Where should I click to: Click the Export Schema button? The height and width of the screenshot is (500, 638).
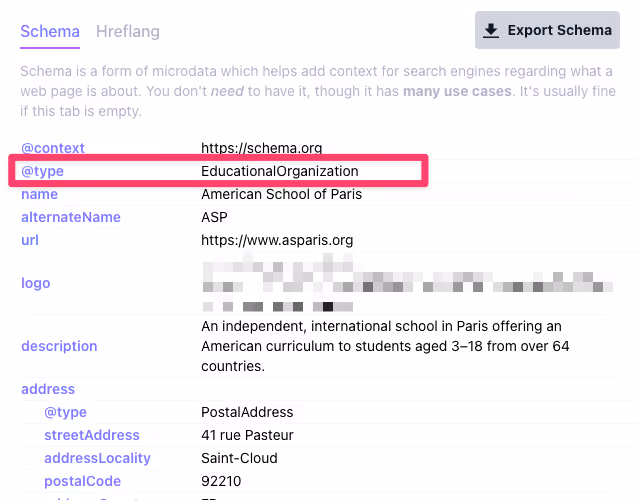point(547,30)
